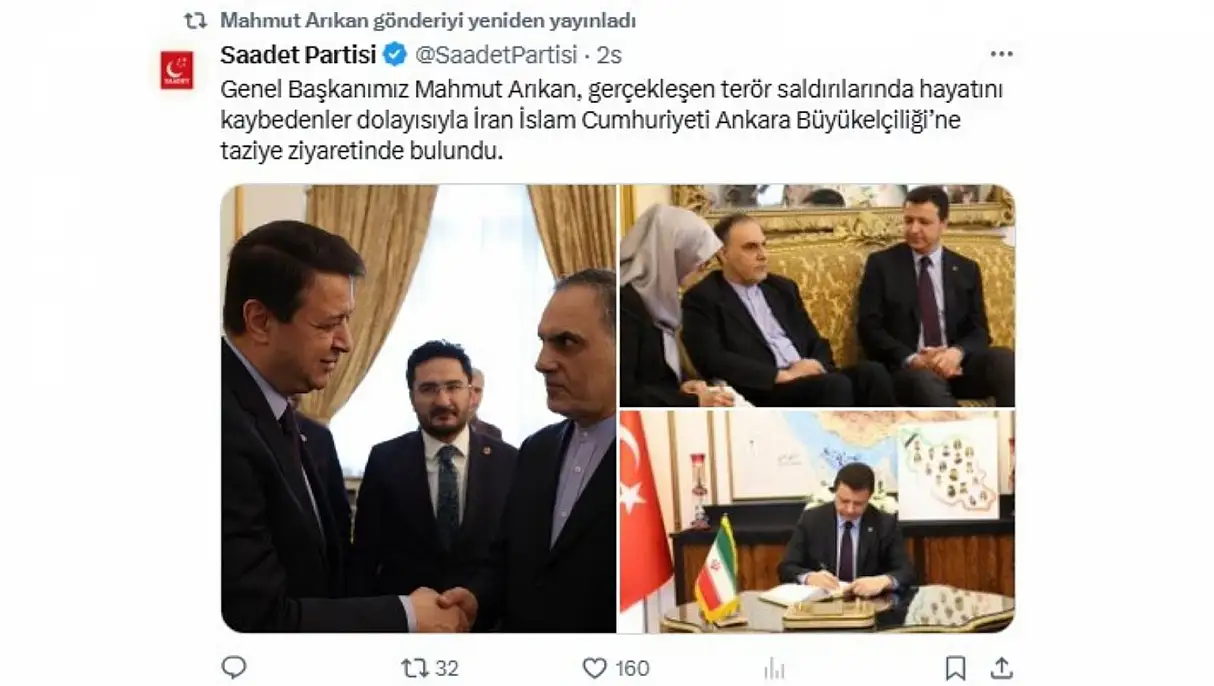Open the large handshake photo

click(418, 408)
